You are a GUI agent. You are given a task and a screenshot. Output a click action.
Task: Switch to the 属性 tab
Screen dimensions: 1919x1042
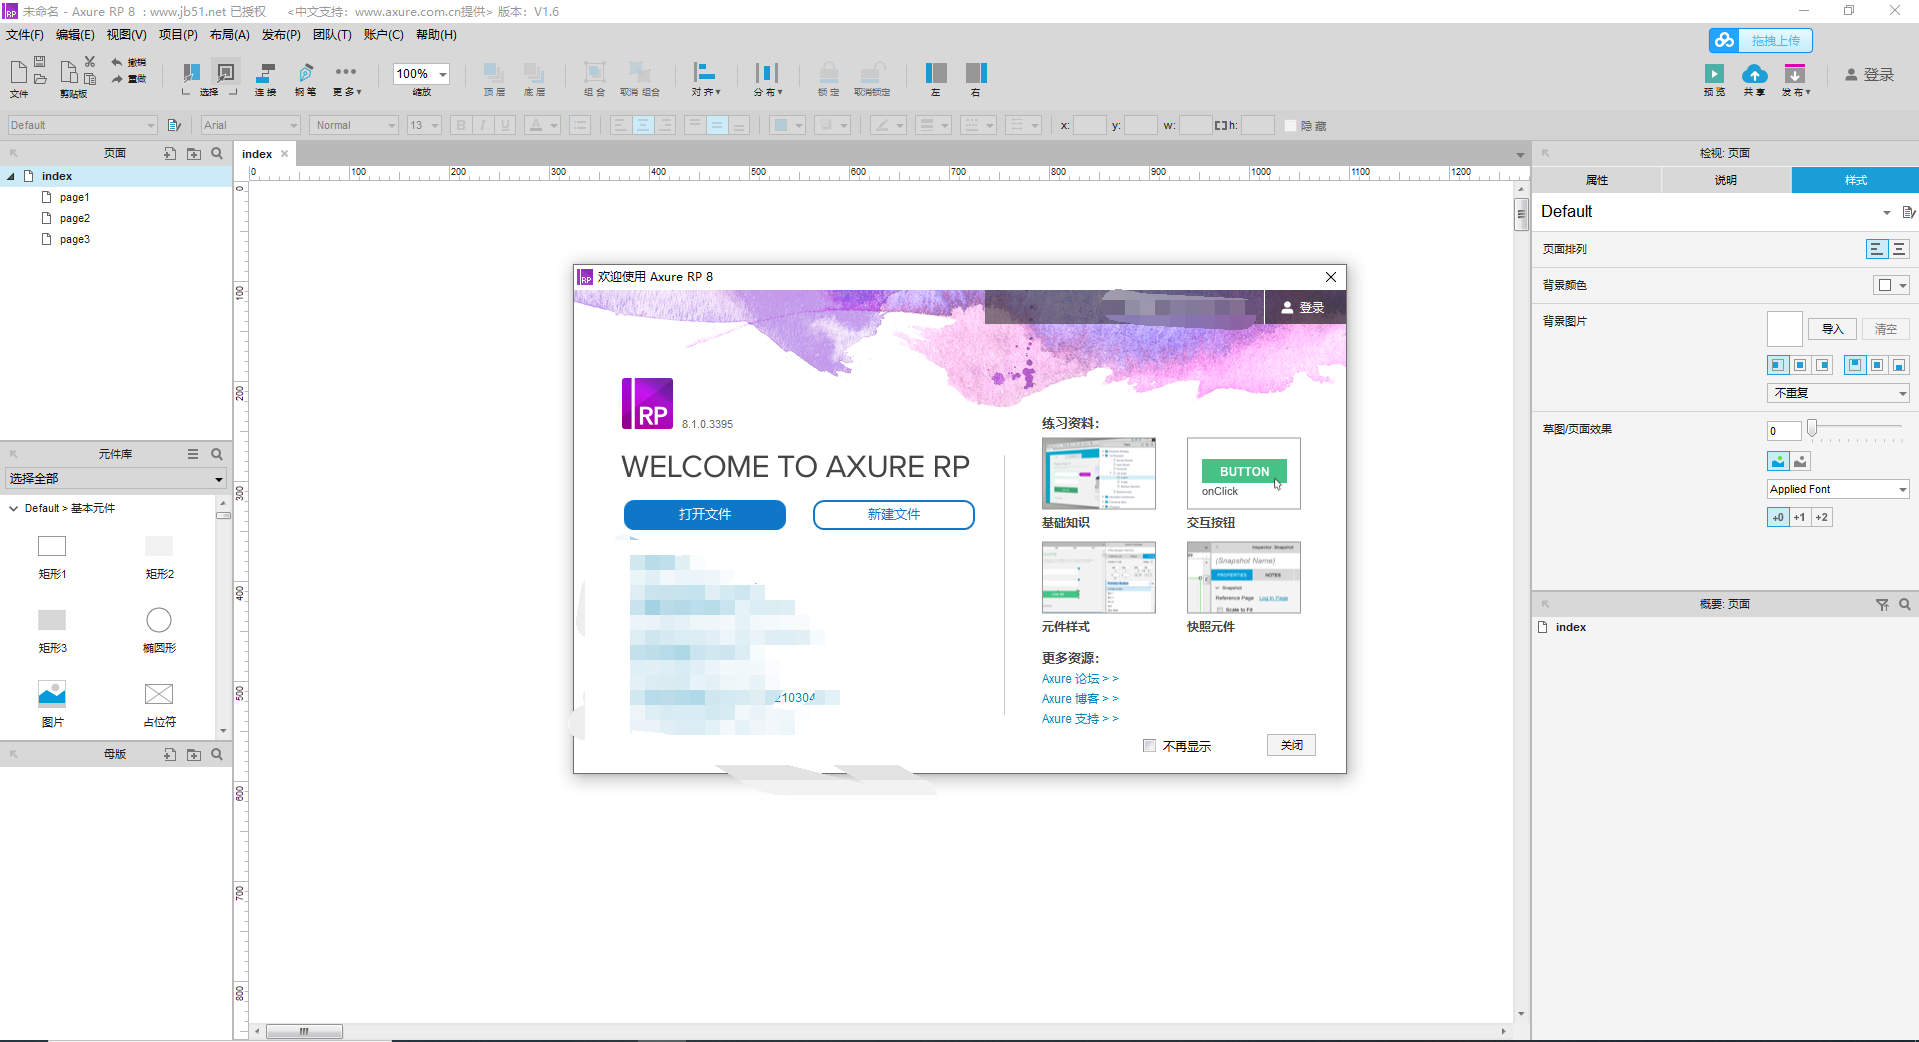tap(1597, 180)
